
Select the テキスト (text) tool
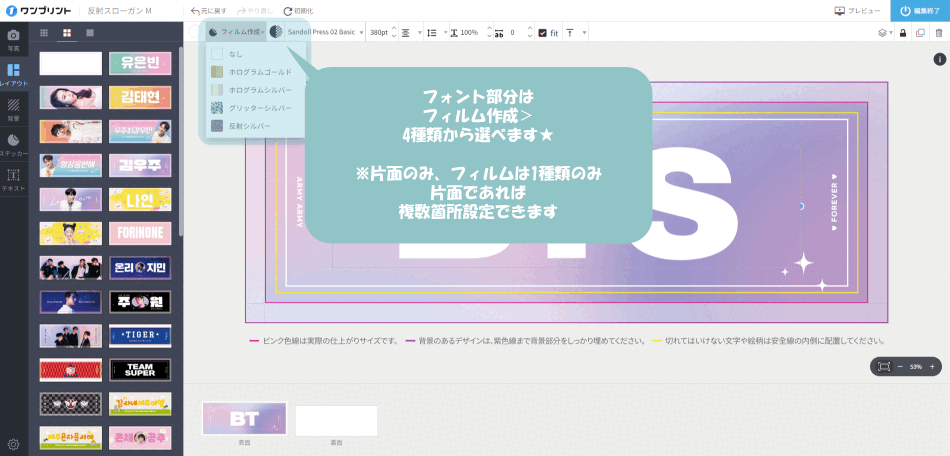pos(13,179)
